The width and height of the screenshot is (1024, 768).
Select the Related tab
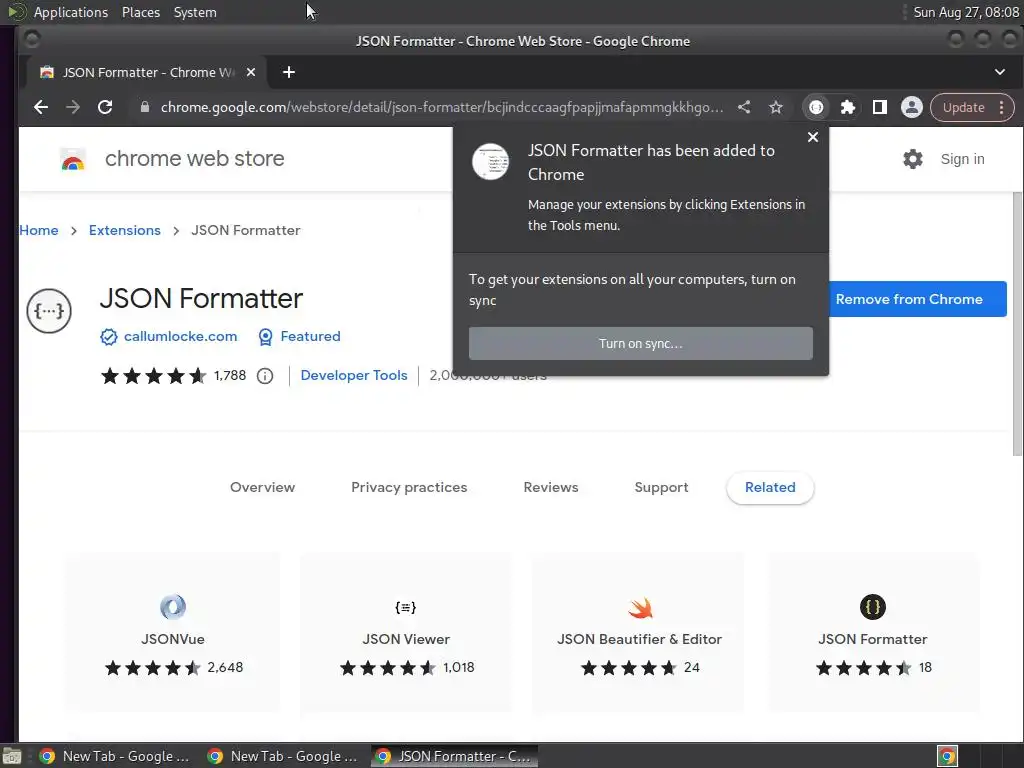[770, 487]
